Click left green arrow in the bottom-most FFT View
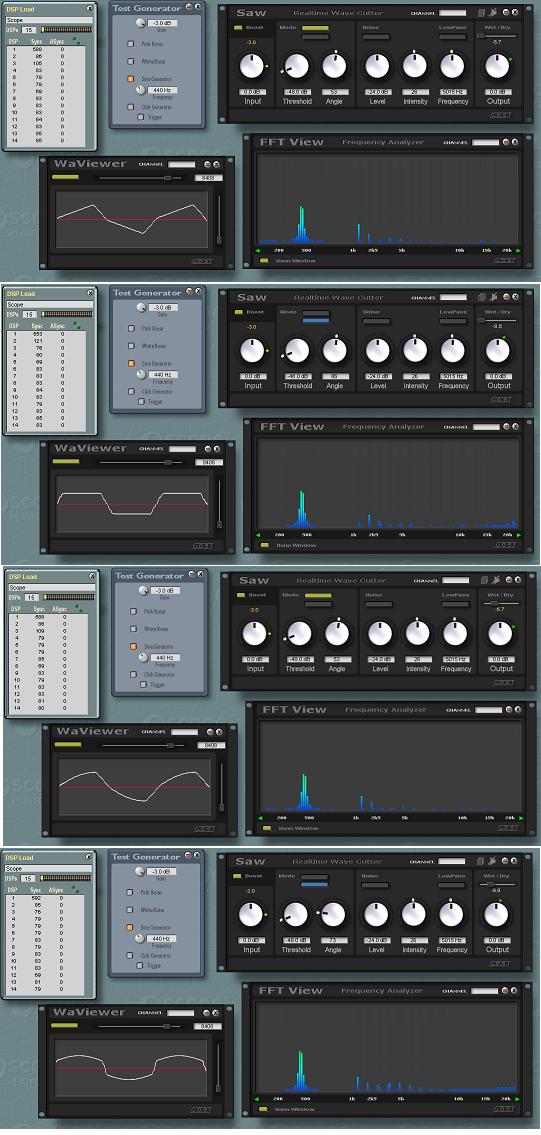Viewport: 541px width, 1135px height. (259, 1099)
